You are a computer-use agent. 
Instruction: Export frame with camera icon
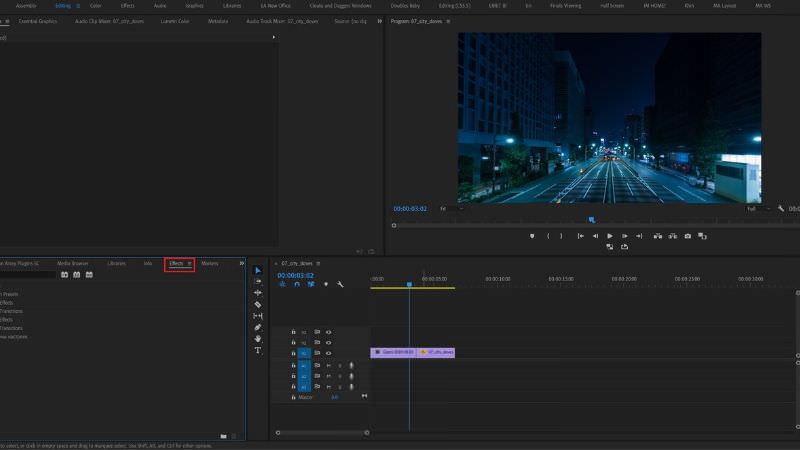tap(688, 236)
